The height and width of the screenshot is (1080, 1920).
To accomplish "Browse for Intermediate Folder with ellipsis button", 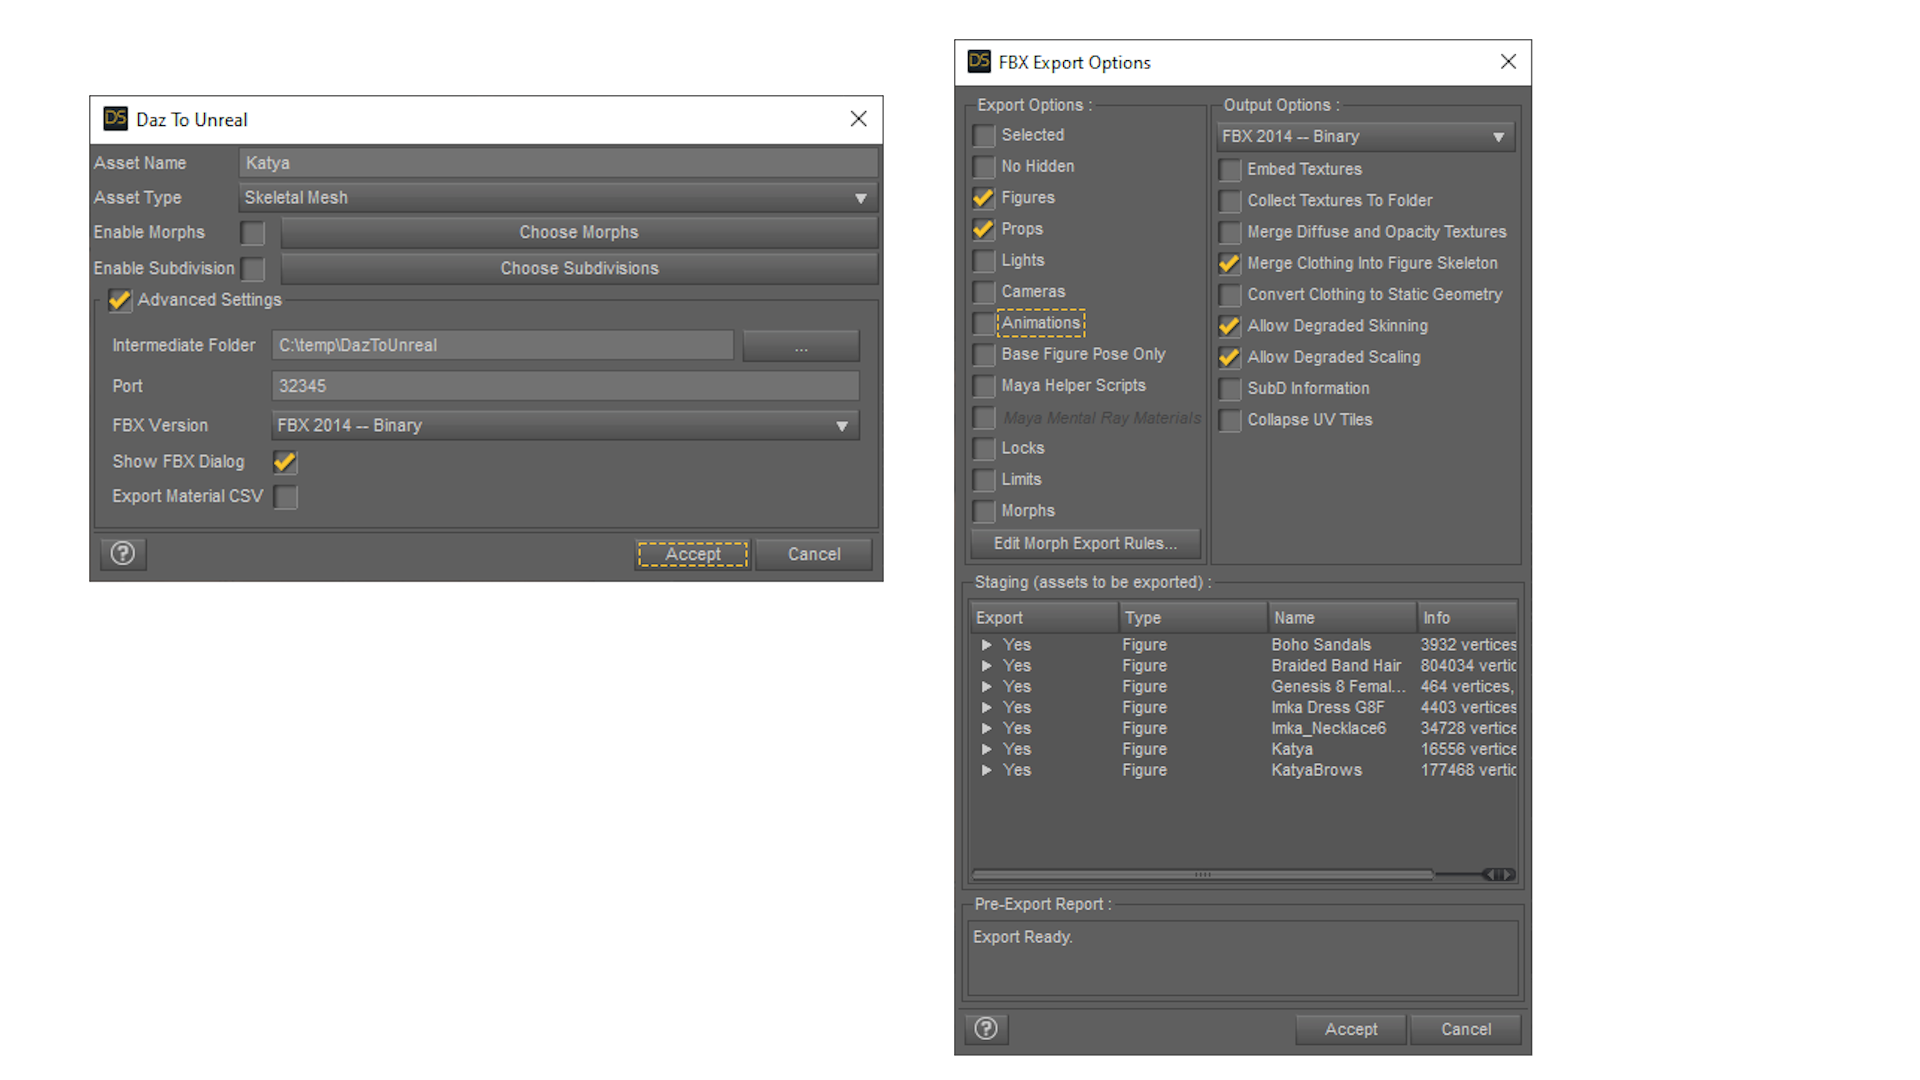I will point(800,346).
